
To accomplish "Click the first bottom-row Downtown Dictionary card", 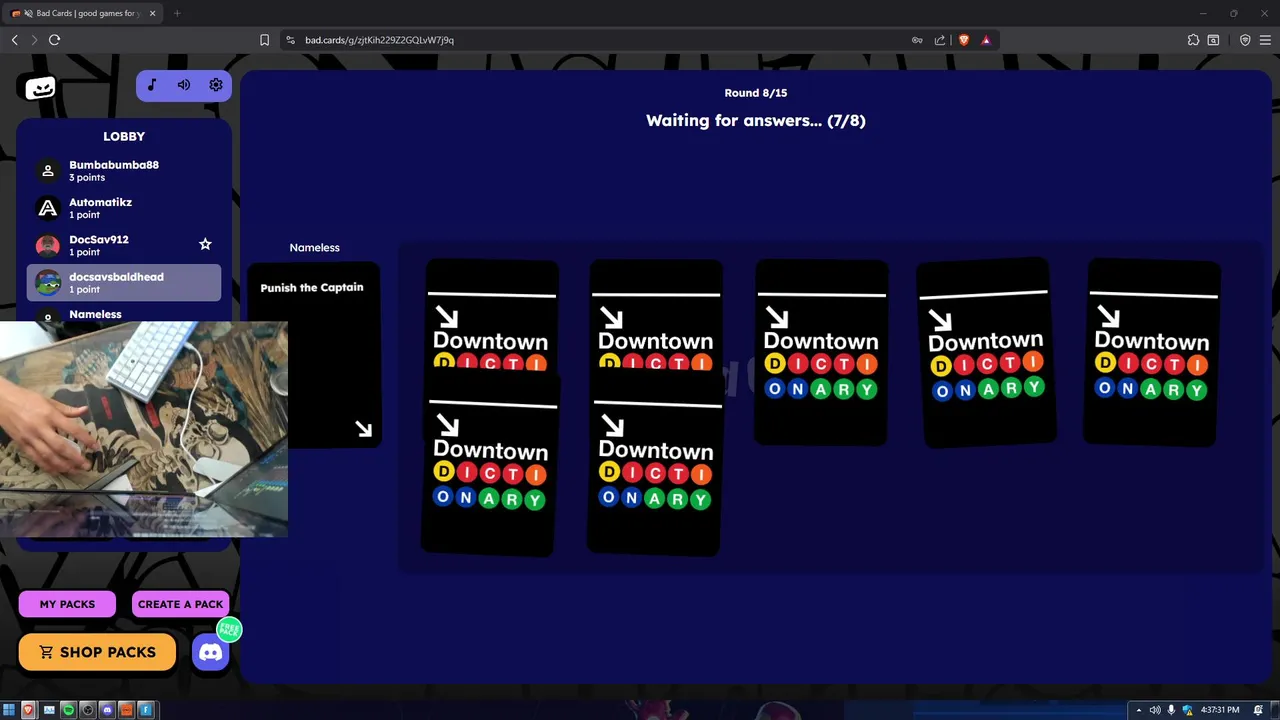I will (x=489, y=463).
